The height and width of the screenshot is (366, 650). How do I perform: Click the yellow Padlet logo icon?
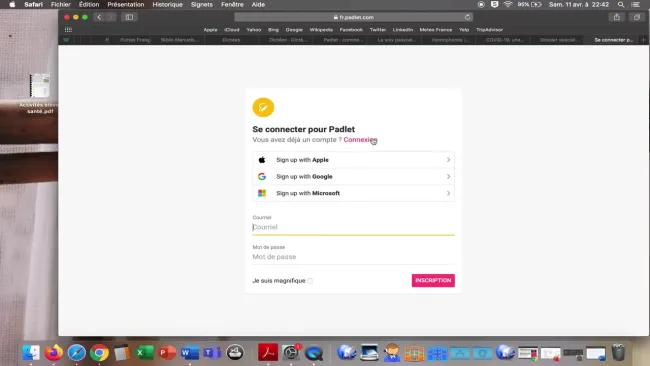point(263,107)
